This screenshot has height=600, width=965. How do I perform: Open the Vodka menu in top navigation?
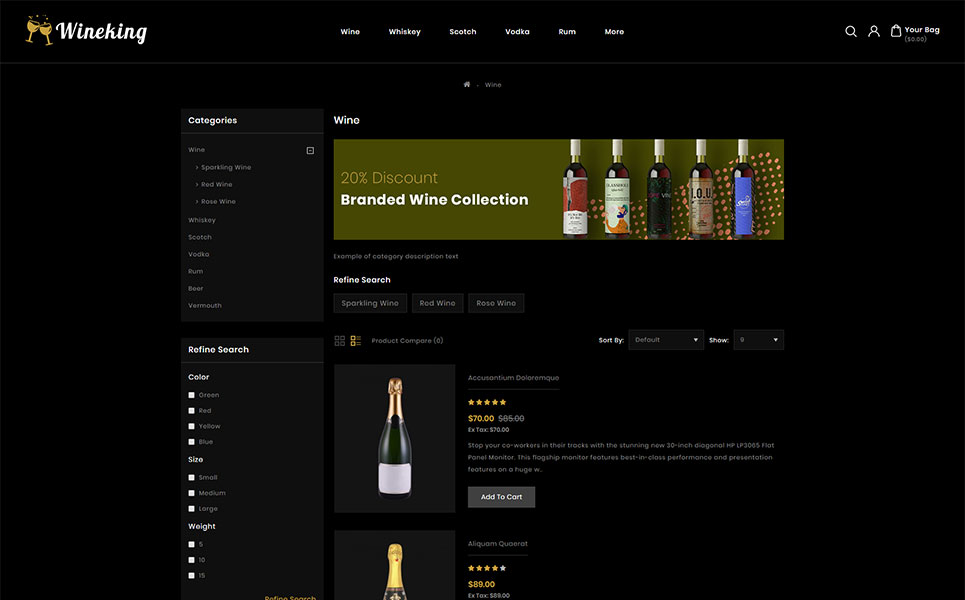tap(517, 31)
